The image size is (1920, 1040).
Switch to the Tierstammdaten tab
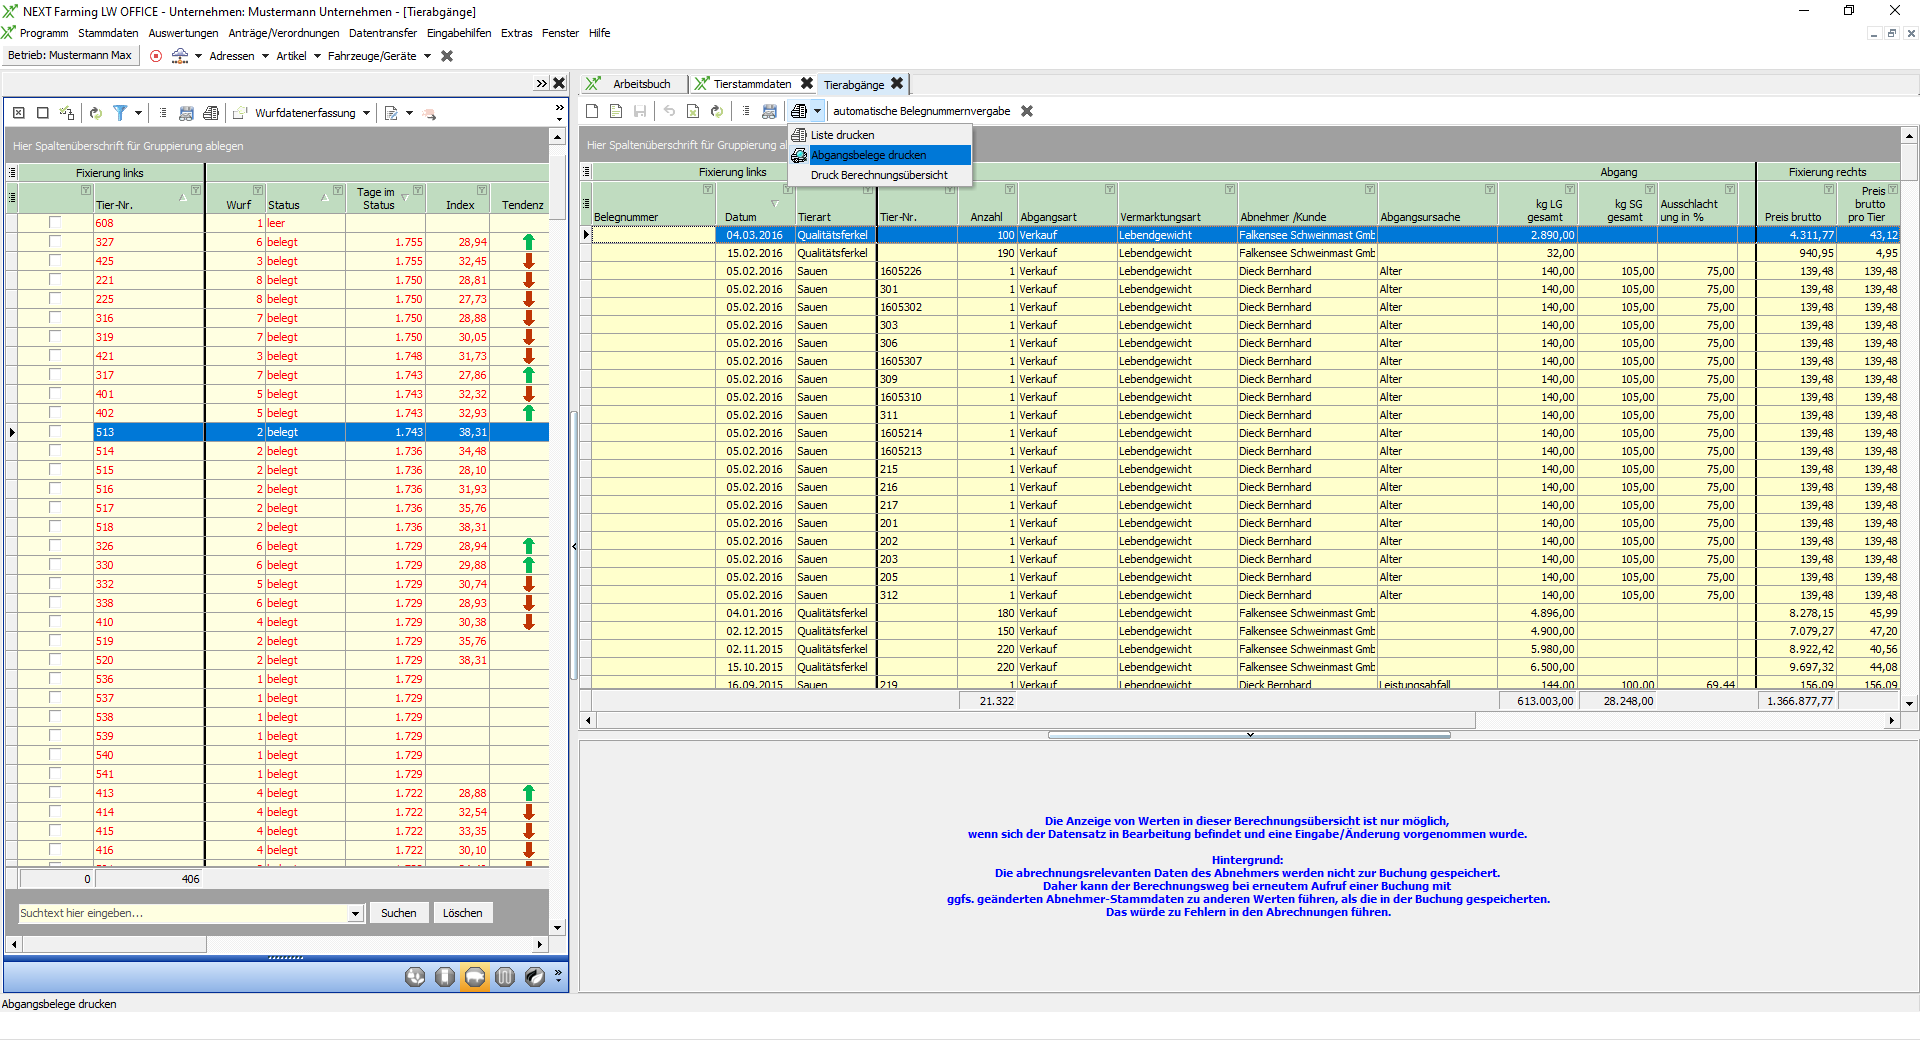[752, 84]
